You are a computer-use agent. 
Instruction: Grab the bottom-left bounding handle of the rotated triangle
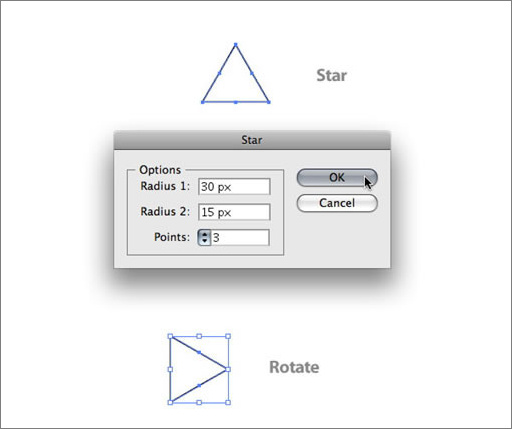click(x=170, y=403)
